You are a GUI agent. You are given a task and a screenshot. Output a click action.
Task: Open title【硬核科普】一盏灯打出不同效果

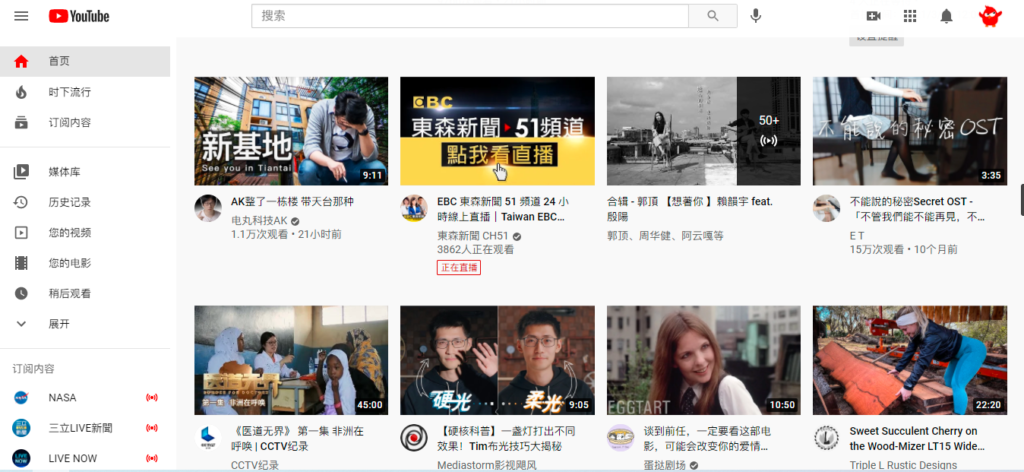(506, 439)
